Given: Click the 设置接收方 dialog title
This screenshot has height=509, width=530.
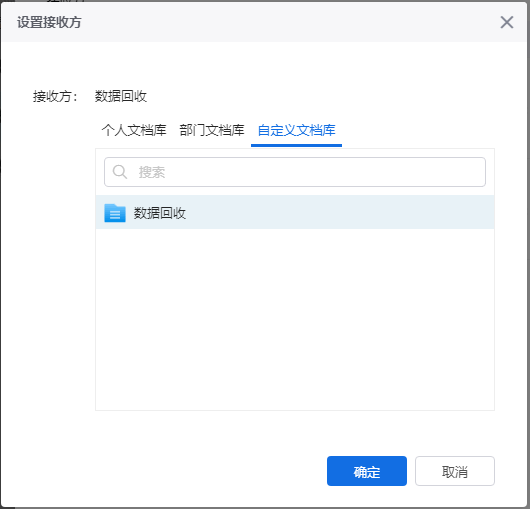Looking at the screenshot, I should [x=49, y=22].
